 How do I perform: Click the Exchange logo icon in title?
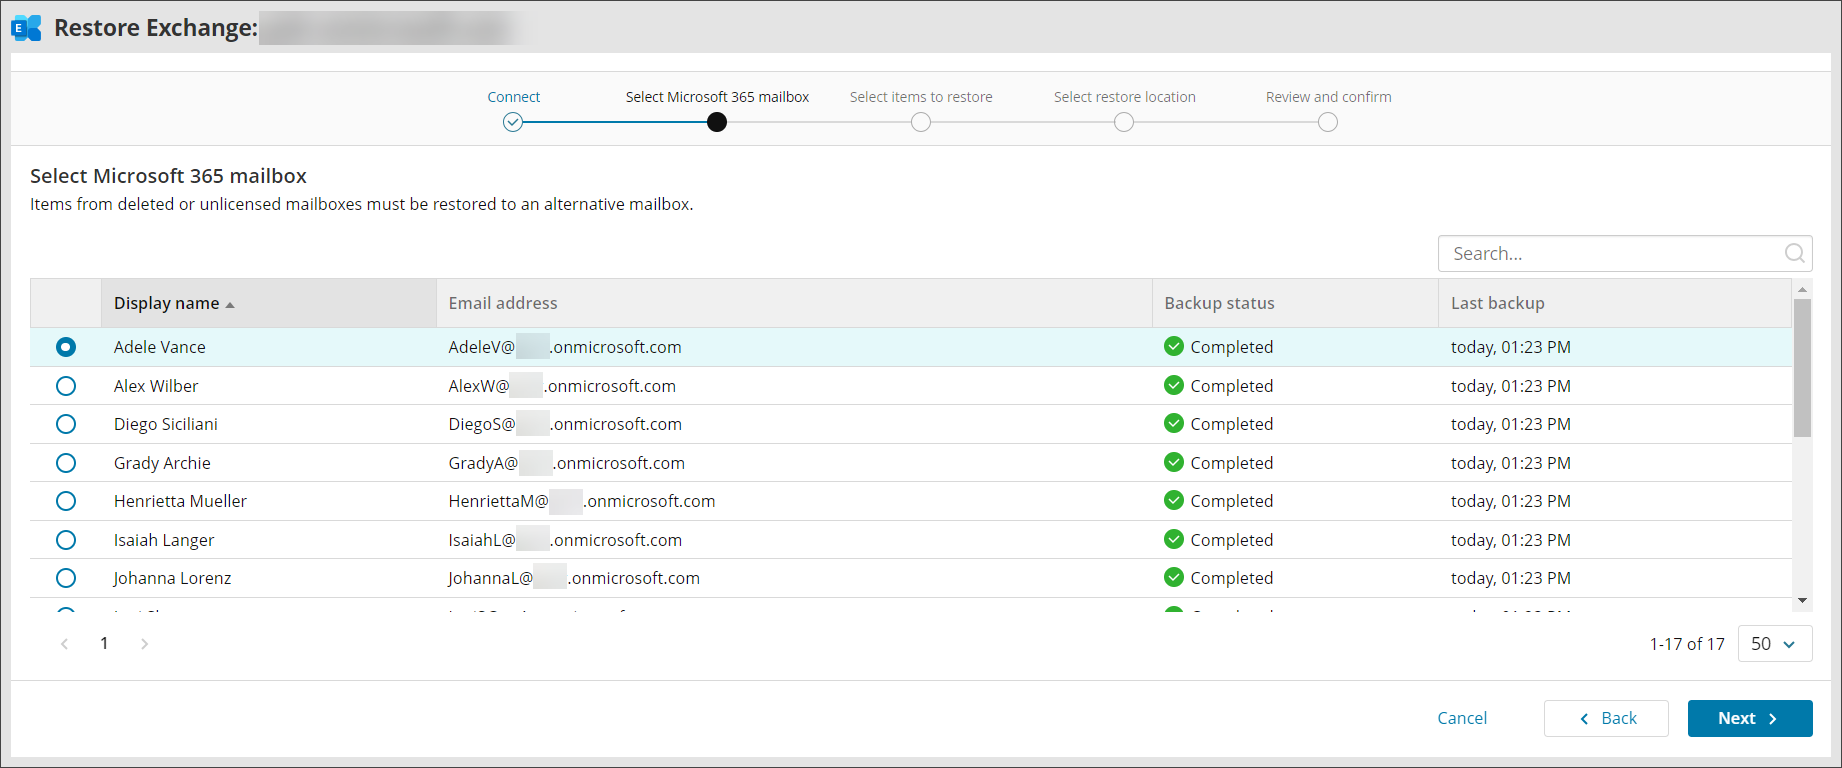[x=27, y=28]
